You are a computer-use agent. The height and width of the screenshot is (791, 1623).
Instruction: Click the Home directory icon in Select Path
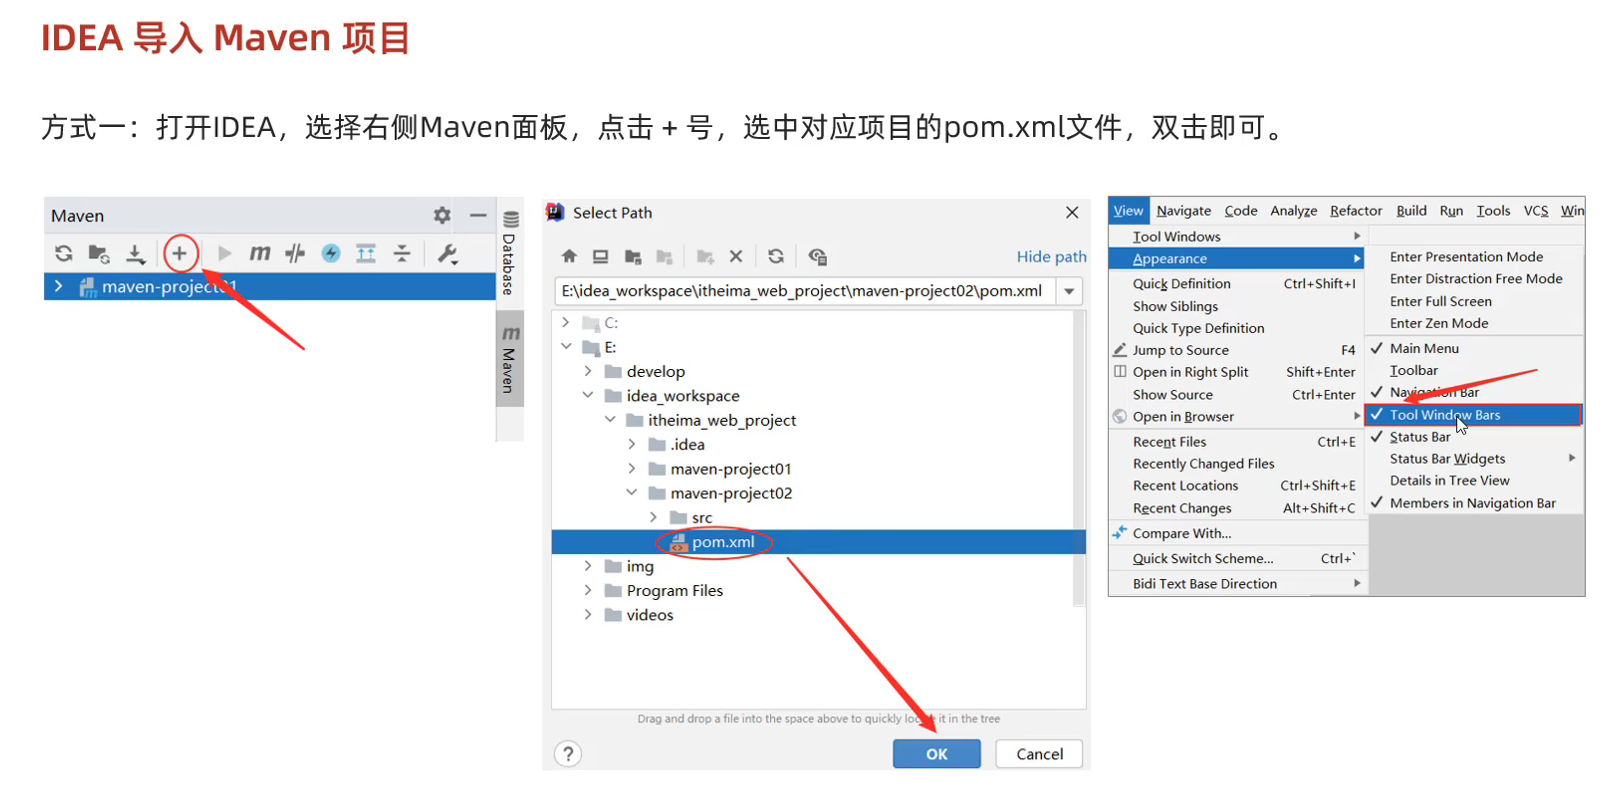(x=569, y=257)
